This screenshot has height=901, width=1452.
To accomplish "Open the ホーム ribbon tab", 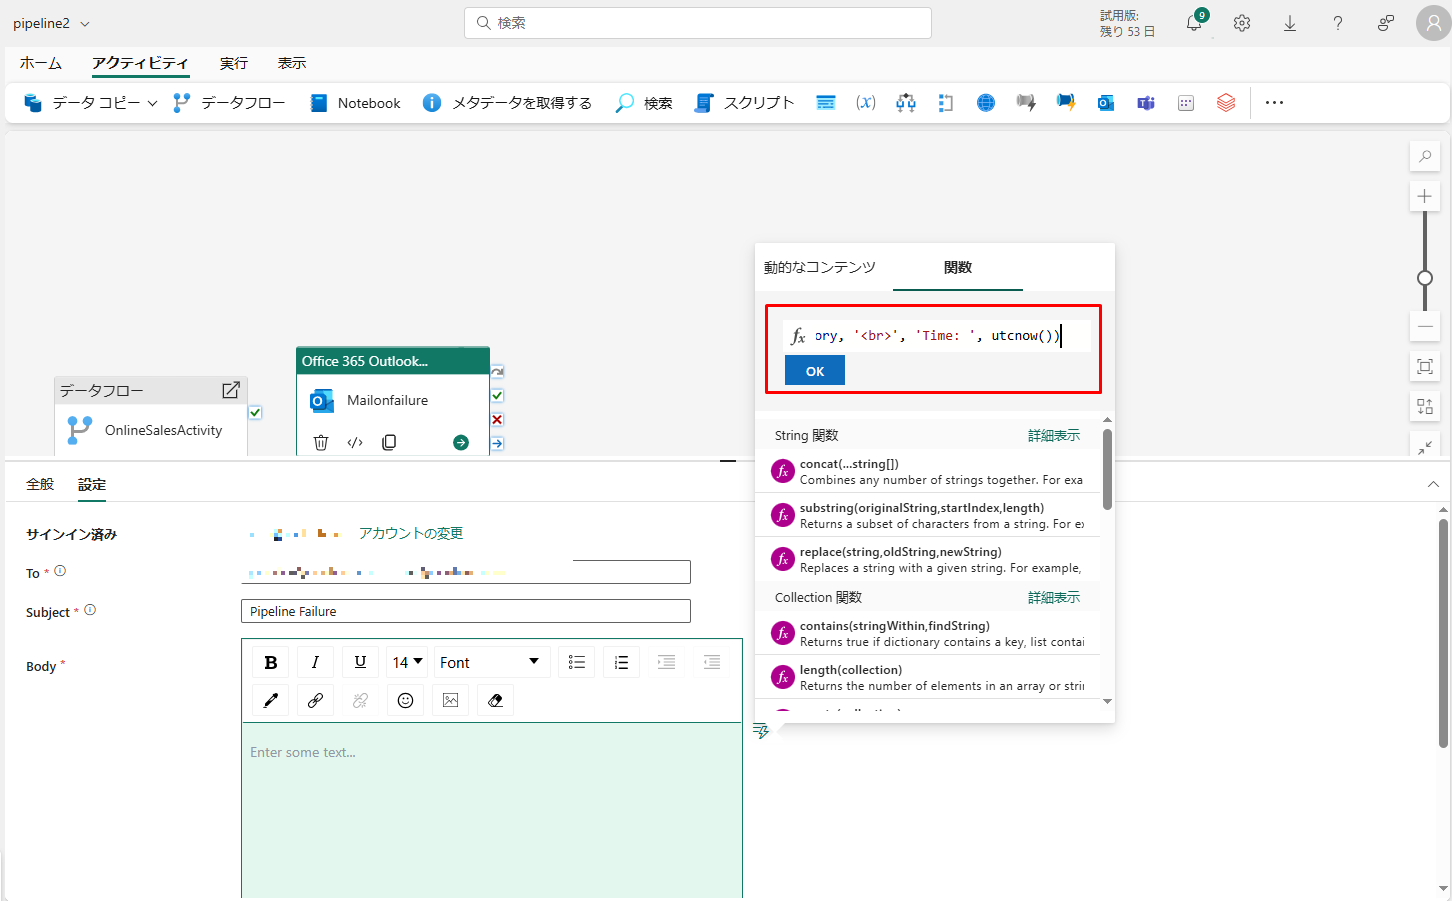I will click(x=41, y=63).
